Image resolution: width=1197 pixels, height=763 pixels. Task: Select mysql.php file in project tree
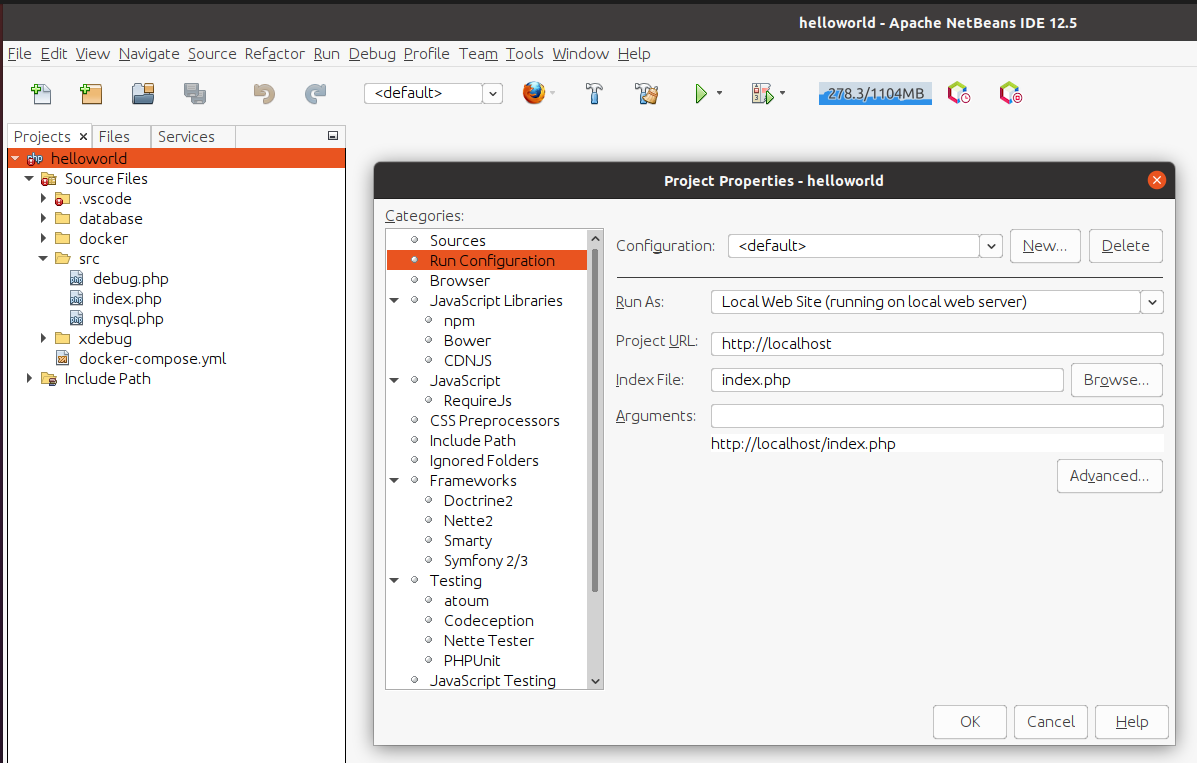pyautogui.click(x=128, y=318)
